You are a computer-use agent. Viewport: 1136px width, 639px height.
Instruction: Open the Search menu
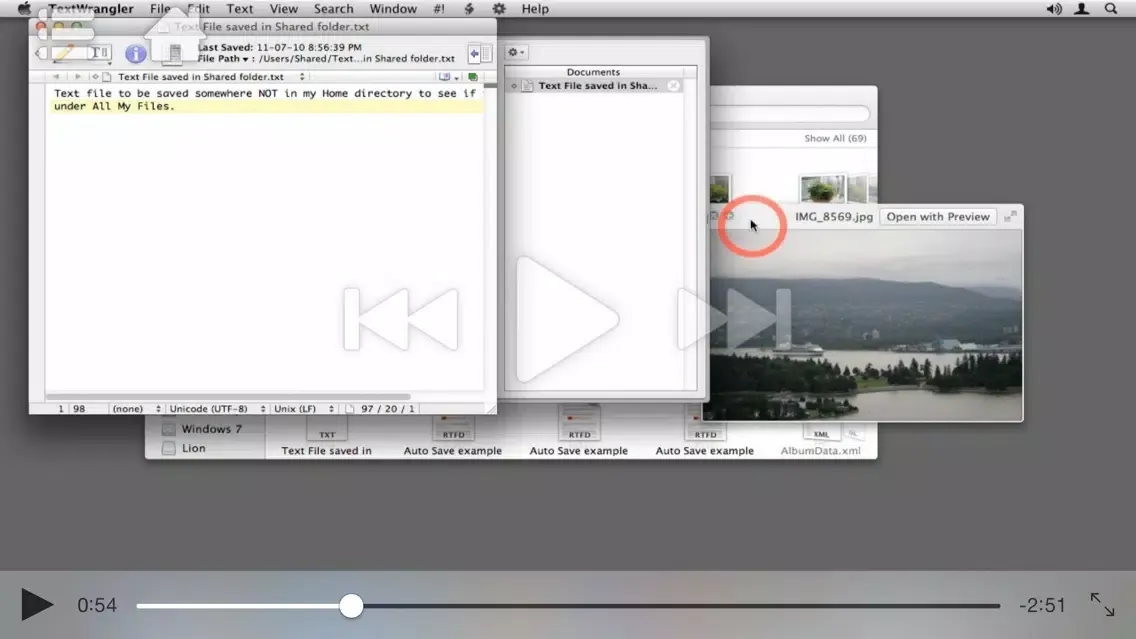333,9
